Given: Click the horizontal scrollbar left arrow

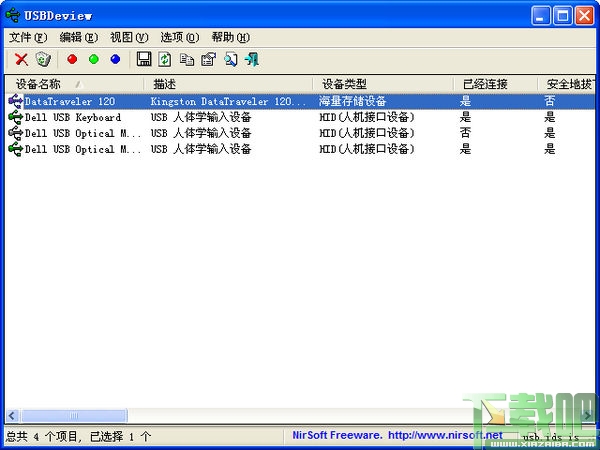Looking at the screenshot, I should point(12,416).
